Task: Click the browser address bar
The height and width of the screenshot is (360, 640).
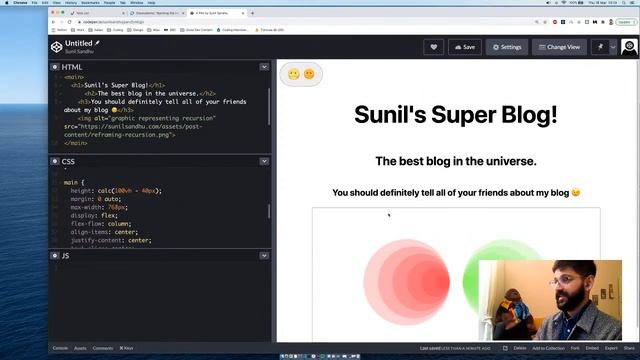Action: point(306,22)
